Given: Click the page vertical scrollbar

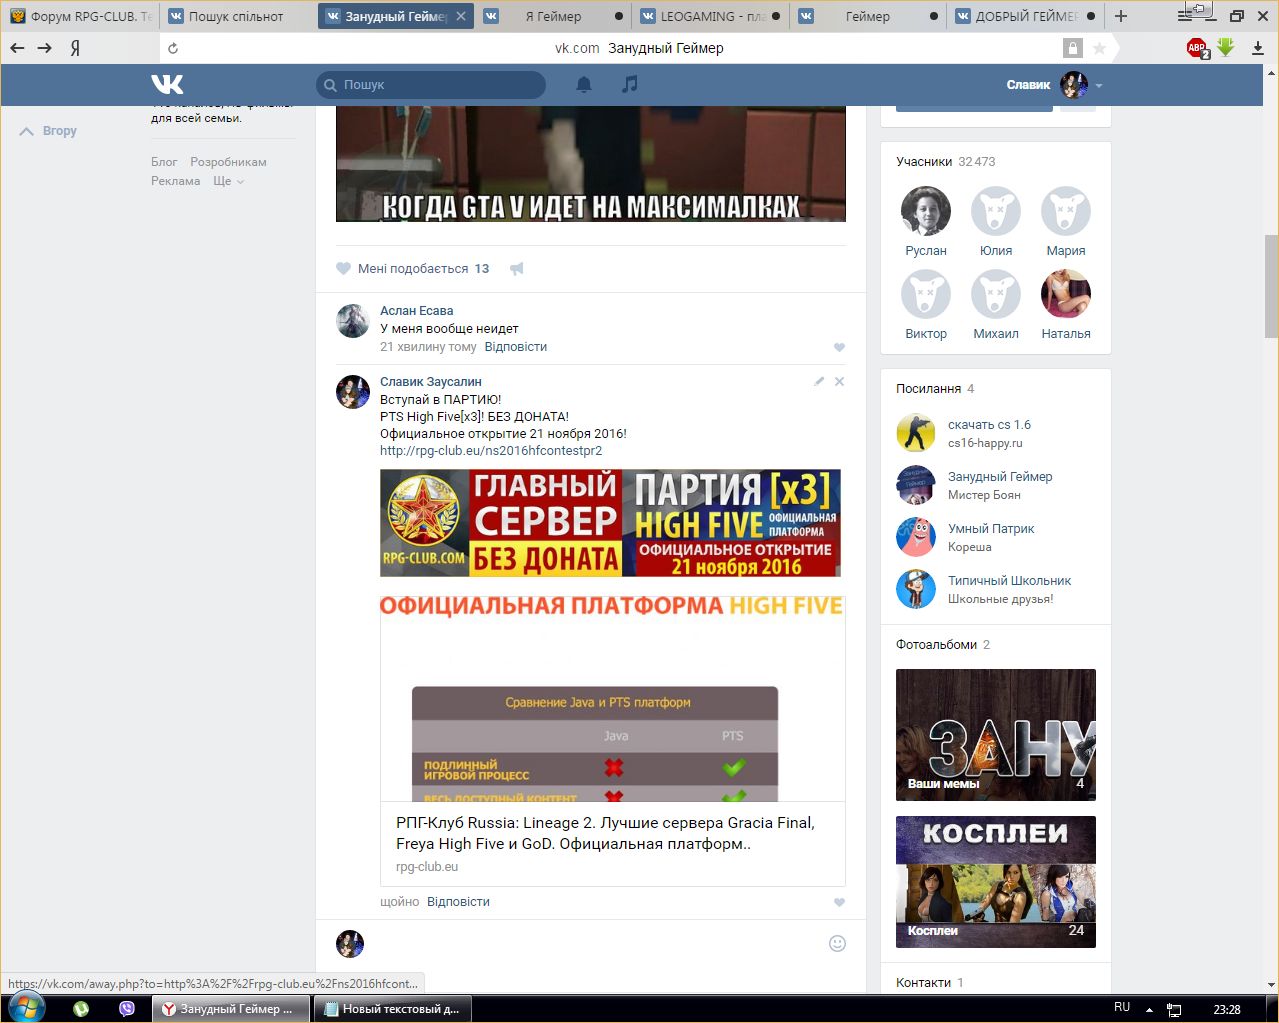Looking at the screenshot, I should click(1271, 286).
